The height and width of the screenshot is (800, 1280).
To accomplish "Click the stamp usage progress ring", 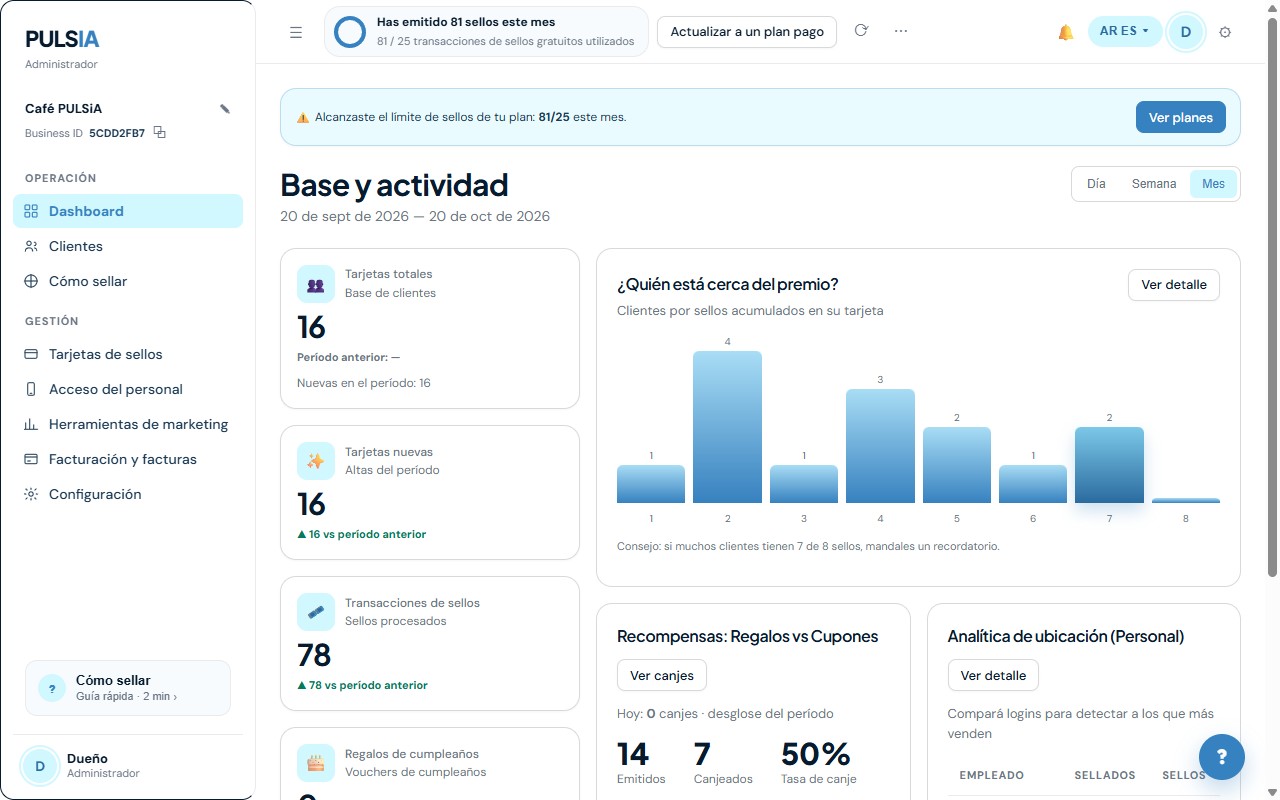I will pos(350,32).
